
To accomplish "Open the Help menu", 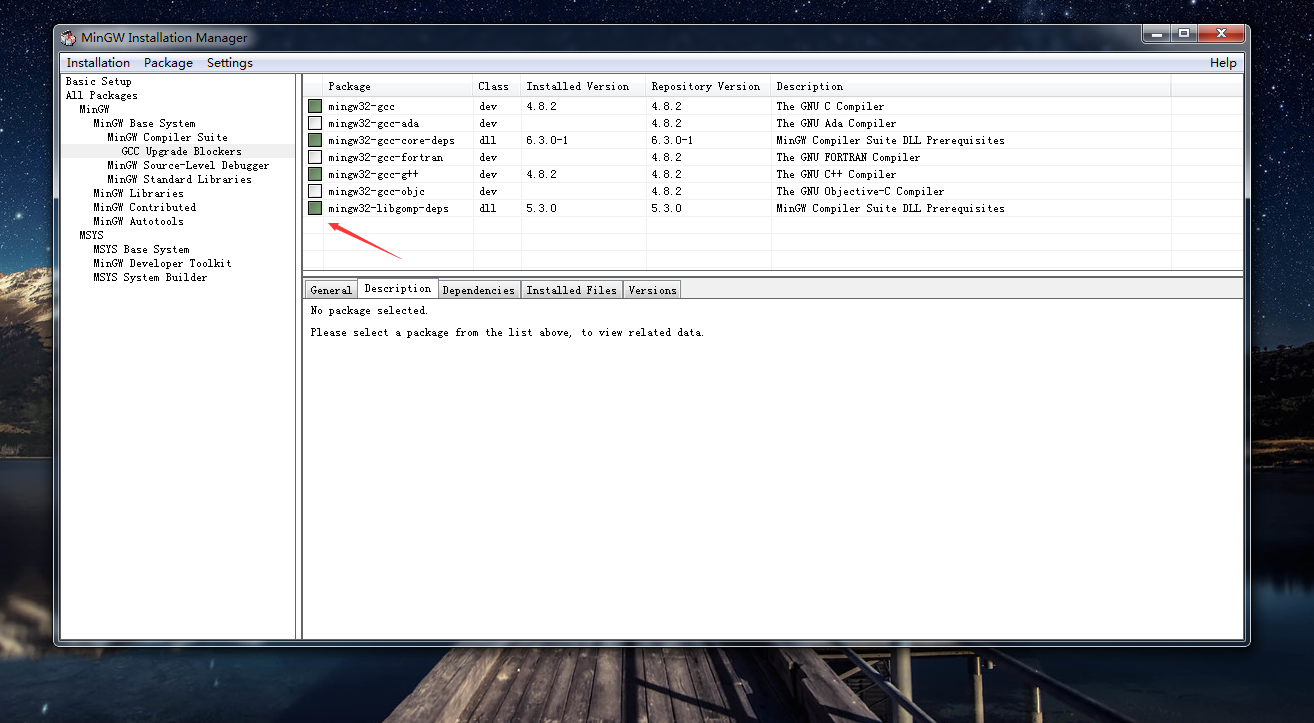I will point(1223,62).
